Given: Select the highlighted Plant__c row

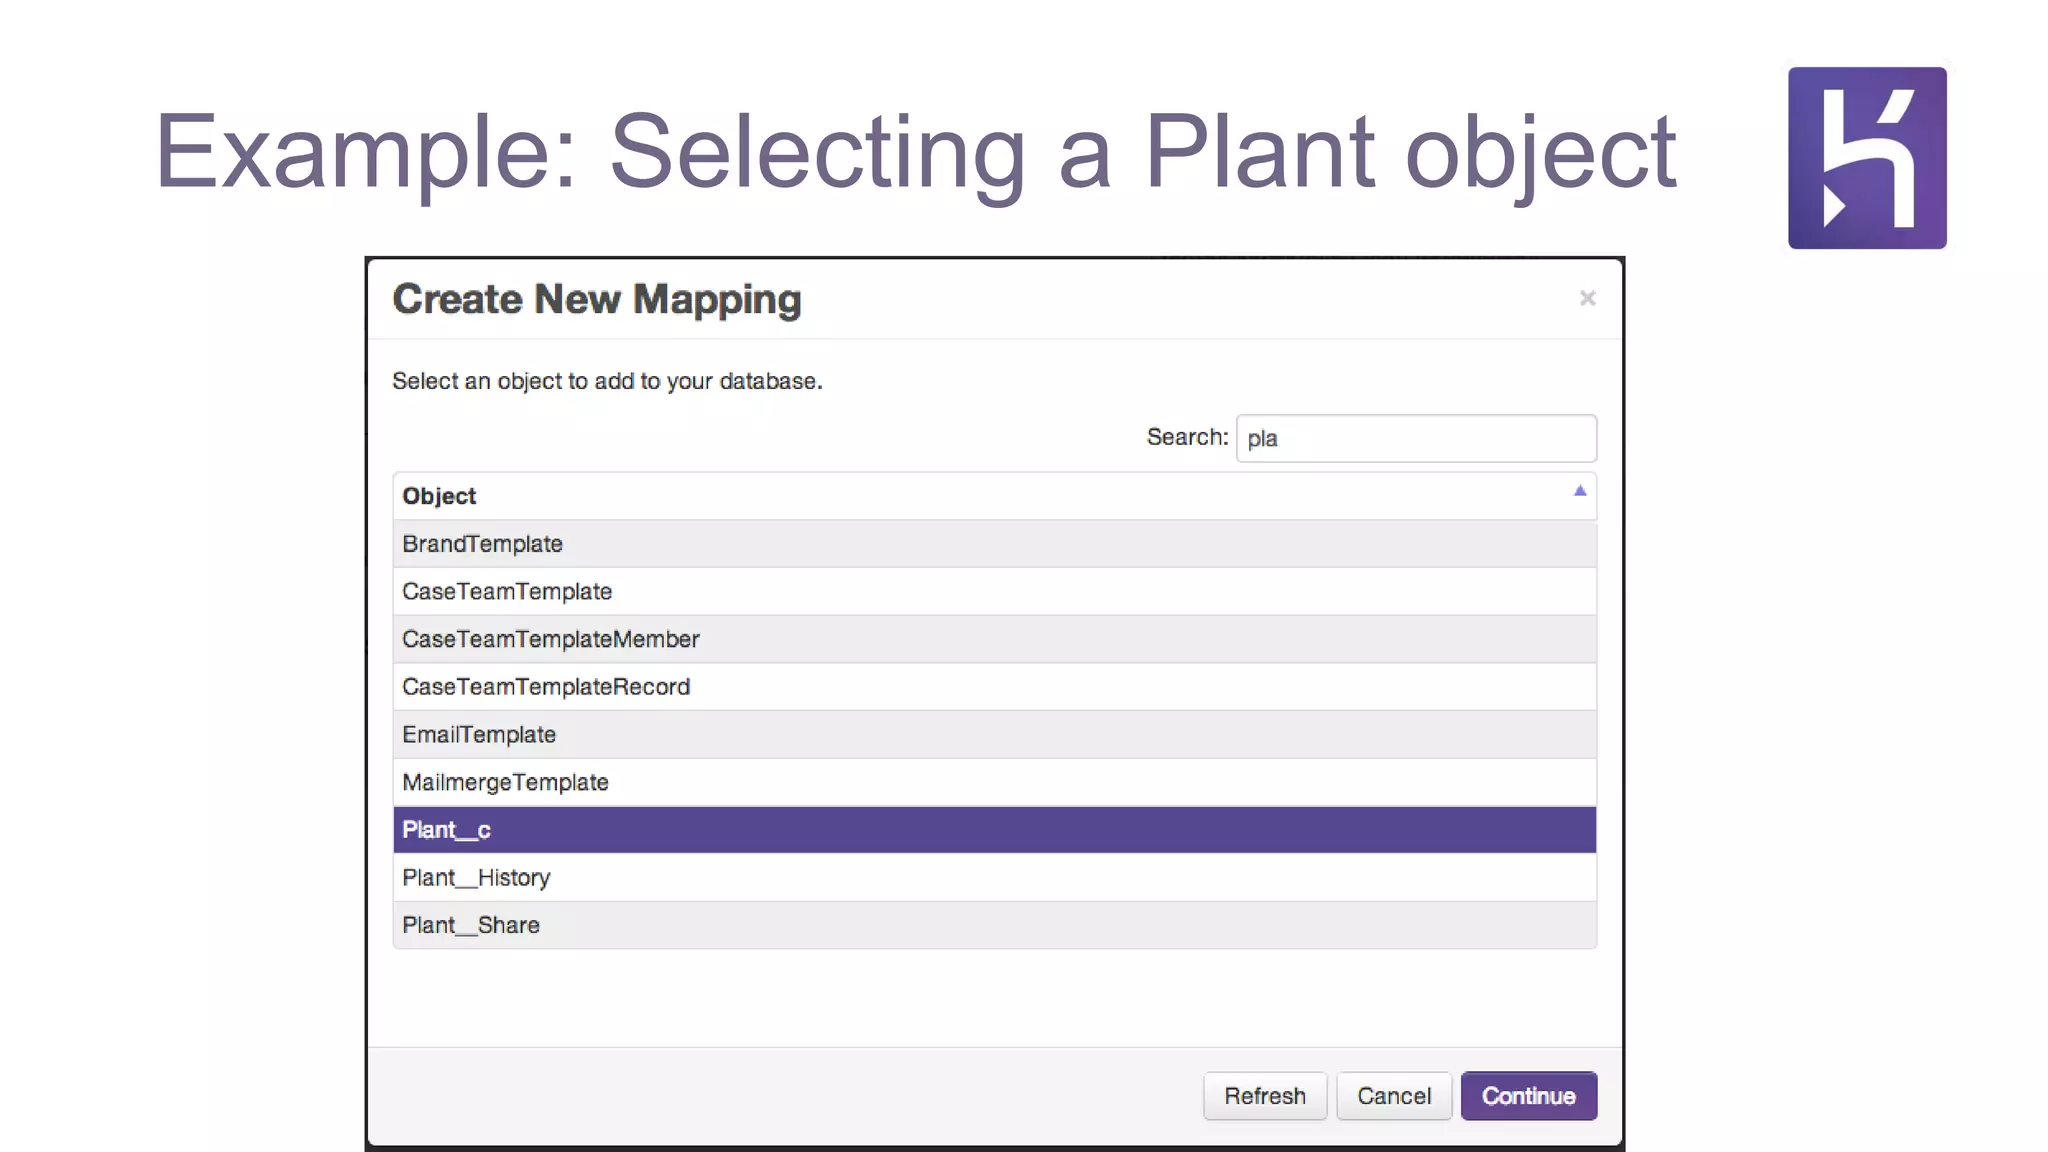Looking at the screenshot, I should click(x=995, y=830).
